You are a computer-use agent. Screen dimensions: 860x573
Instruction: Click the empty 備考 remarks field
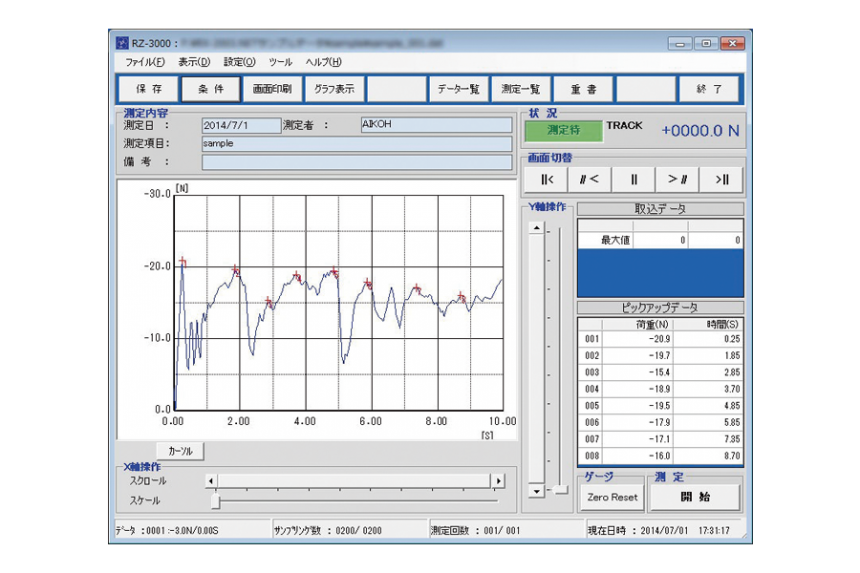point(357,162)
